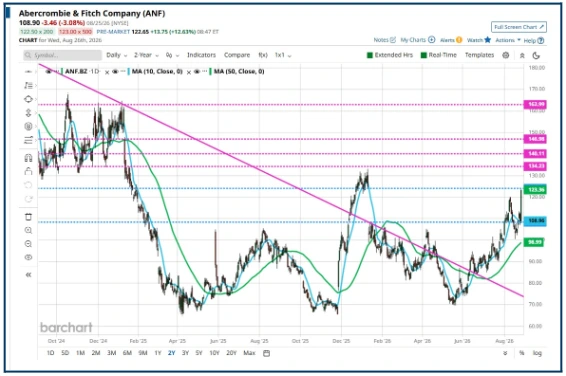Click the 162.99 magenta price label
This screenshot has width=566, height=376.
[x=535, y=104]
